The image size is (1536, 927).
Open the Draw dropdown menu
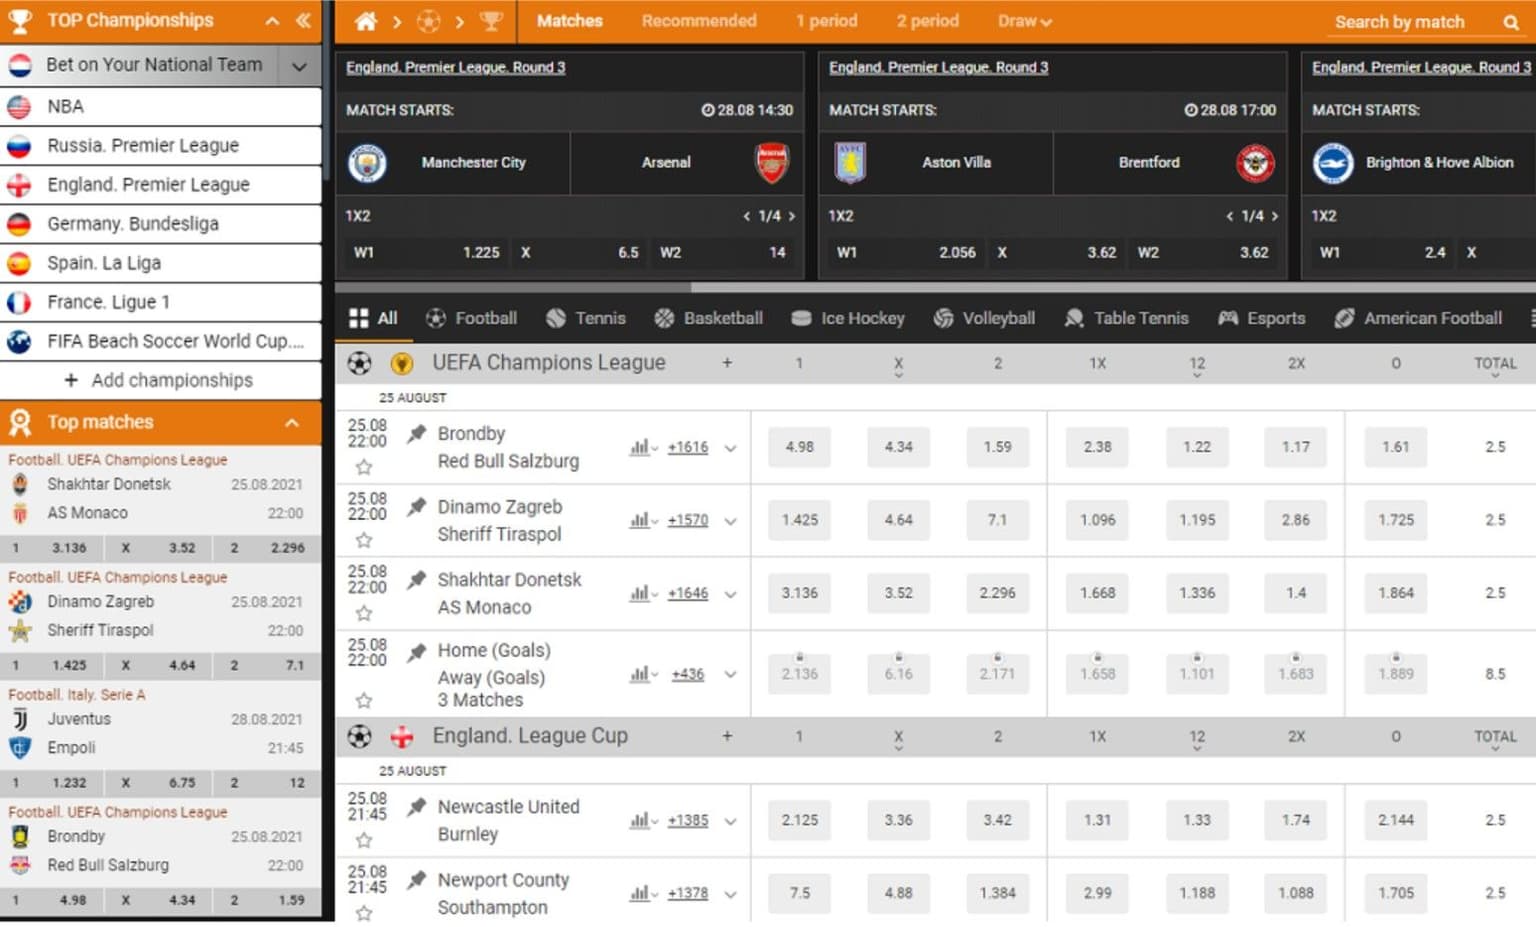point(1024,21)
